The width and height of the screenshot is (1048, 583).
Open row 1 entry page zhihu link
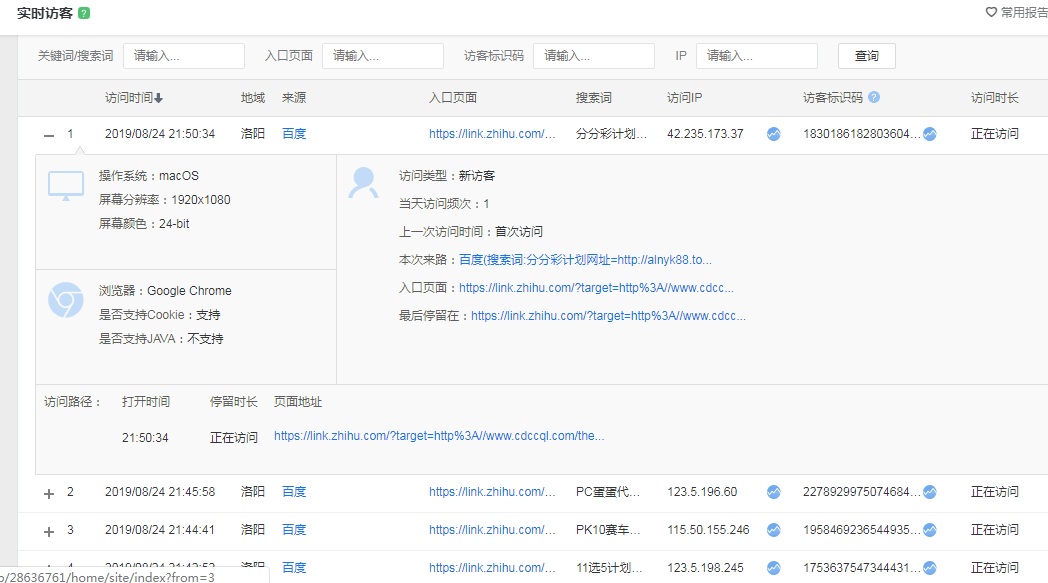[492, 134]
